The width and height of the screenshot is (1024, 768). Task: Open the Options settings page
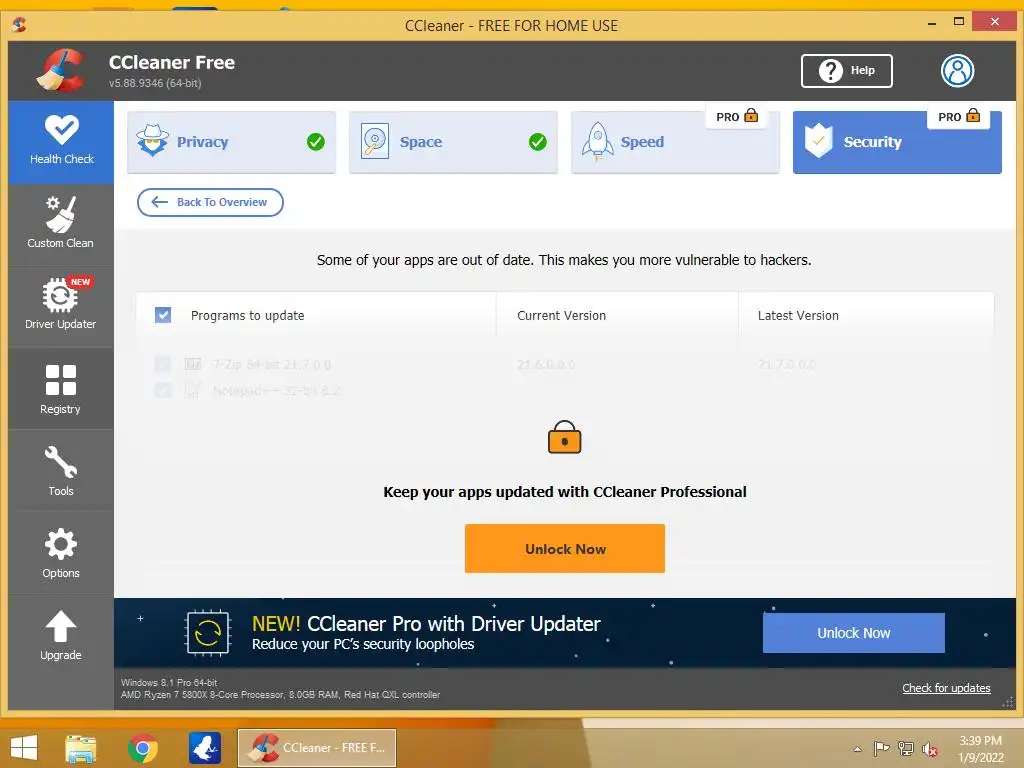pyautogui.click(x=61, y=552)
